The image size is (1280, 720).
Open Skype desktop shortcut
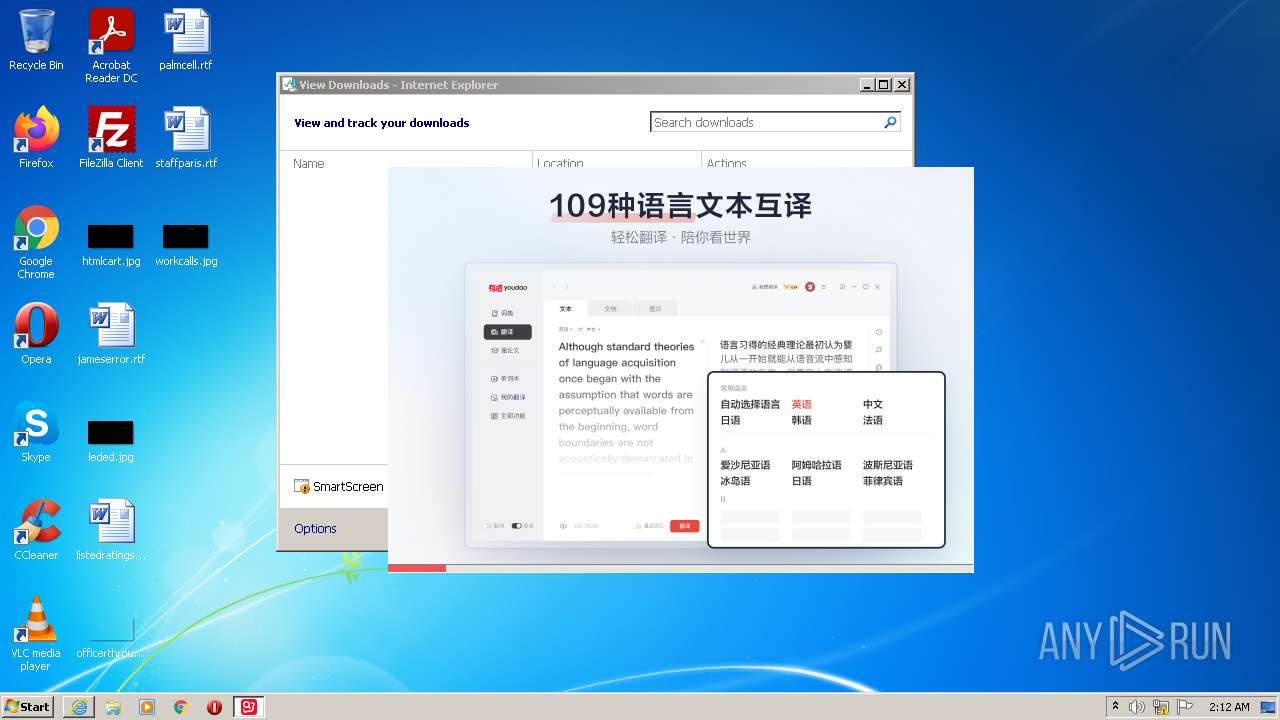click(36, 432)
